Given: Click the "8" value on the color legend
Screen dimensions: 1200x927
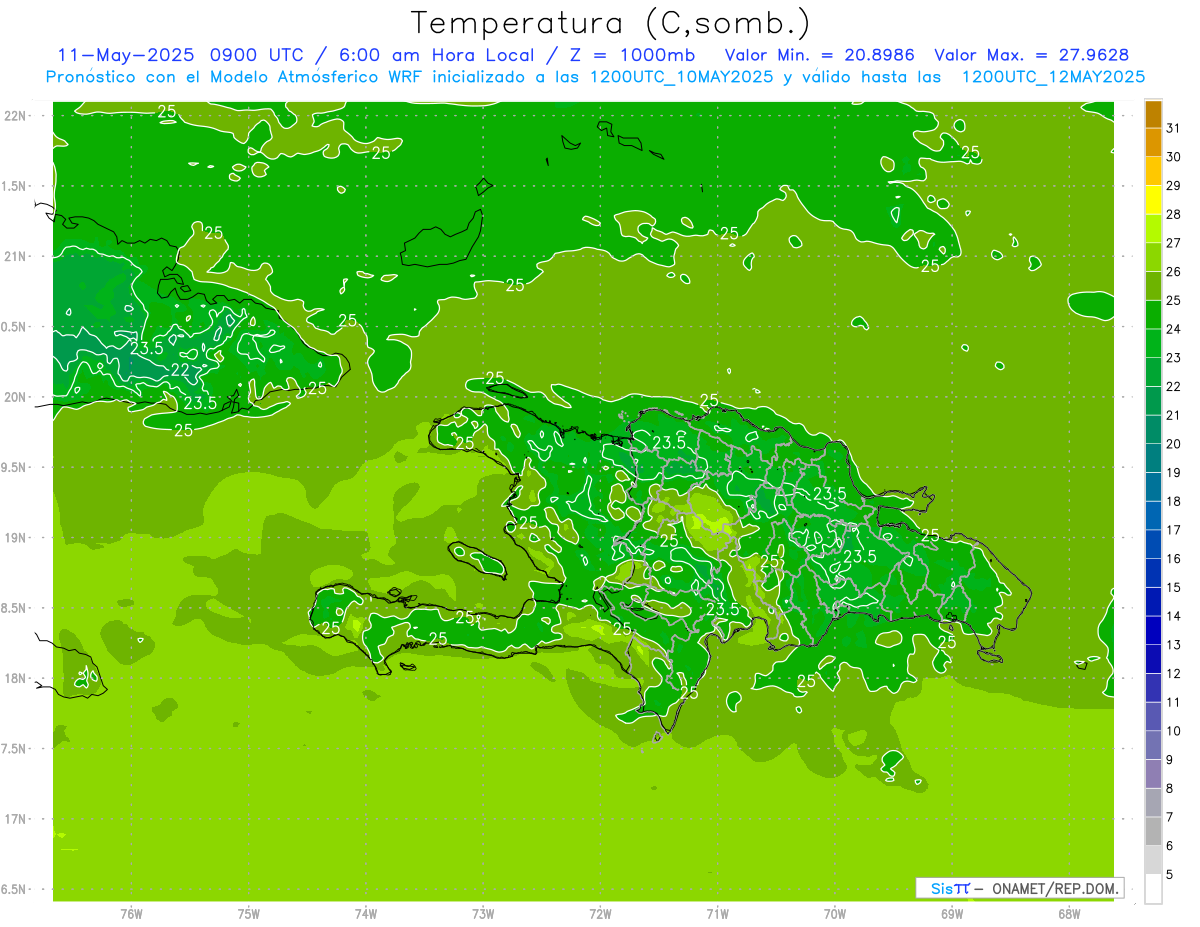Looking at the screenshot, I should [x=1169, y=788].
